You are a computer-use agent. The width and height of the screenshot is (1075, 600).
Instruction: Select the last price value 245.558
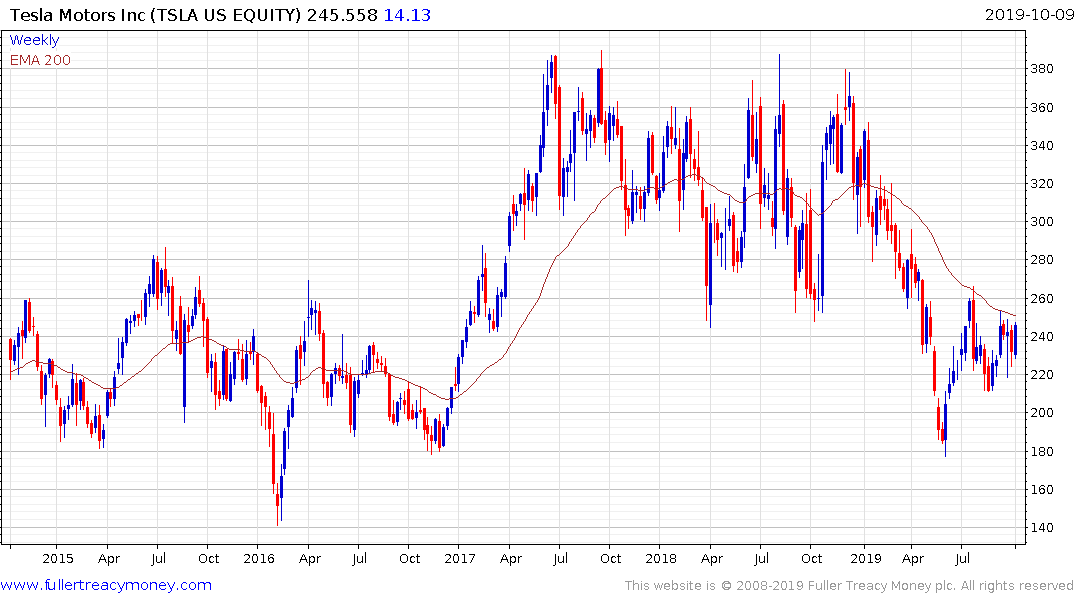click(x=342, y=15)
